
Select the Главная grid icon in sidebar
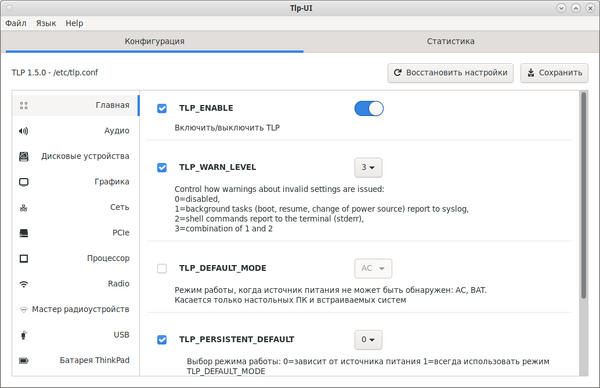click(24, 106)
